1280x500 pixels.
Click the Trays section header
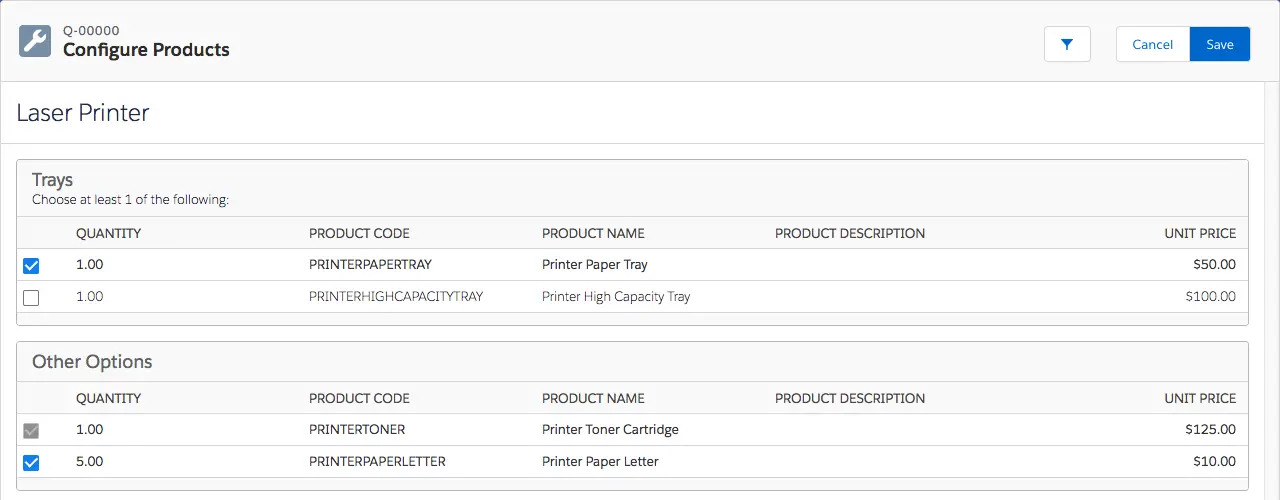[52, 180]
